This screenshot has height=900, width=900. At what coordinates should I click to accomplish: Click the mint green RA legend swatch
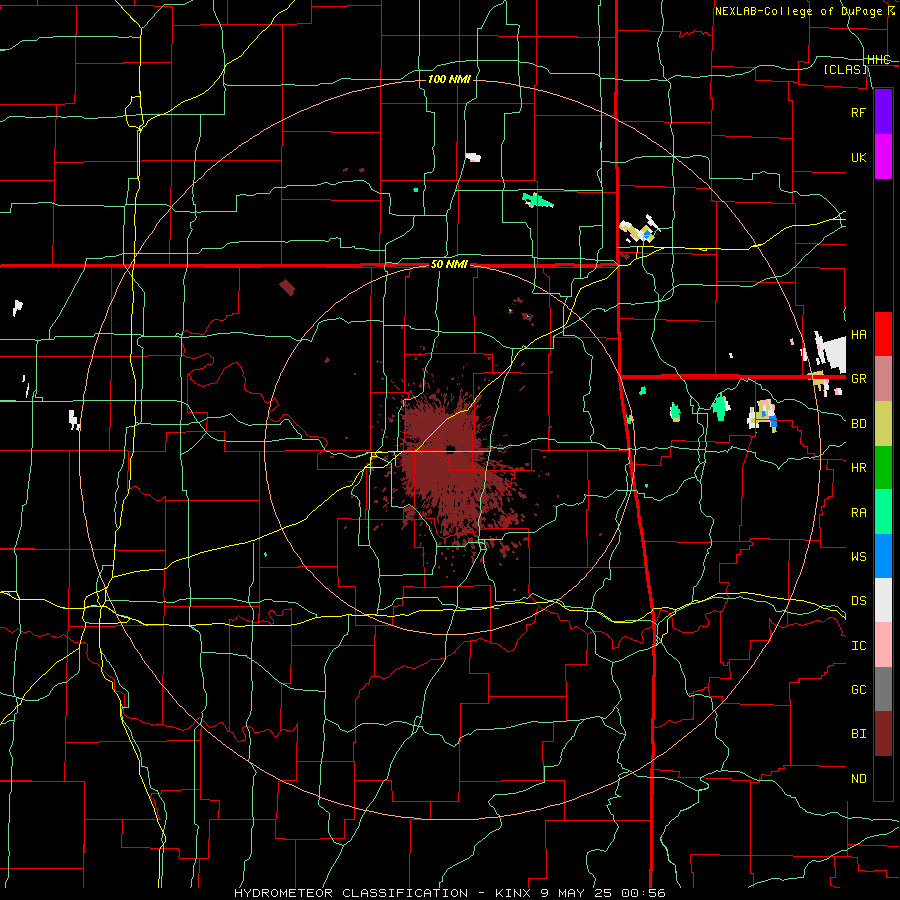click(x=883, y=512)
